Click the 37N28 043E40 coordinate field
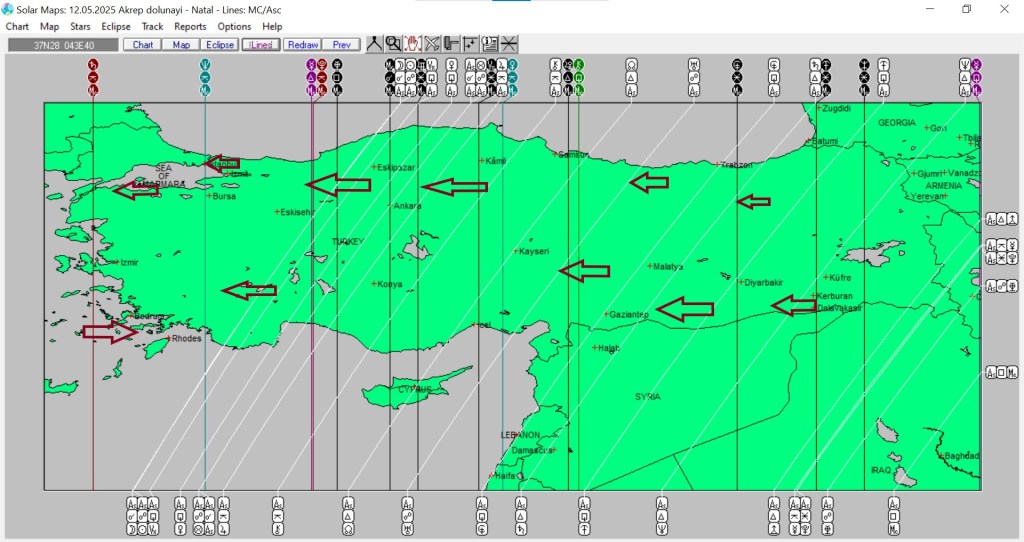 coord(62,45)
